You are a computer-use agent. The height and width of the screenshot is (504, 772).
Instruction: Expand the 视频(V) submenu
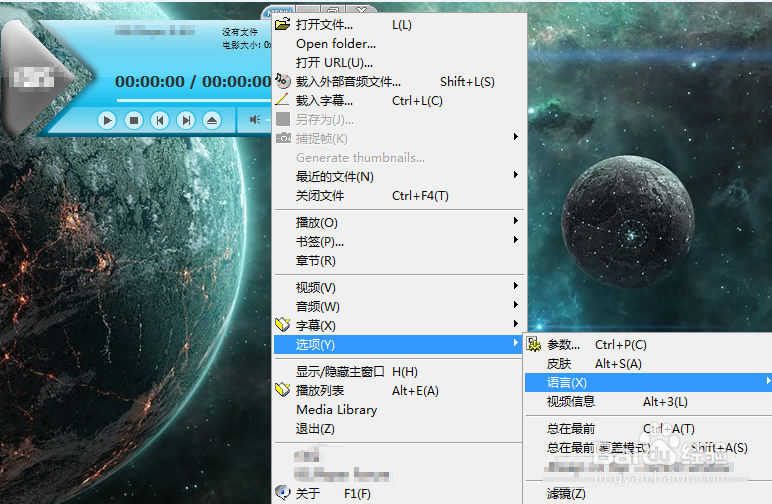click(x=399, y=287)
